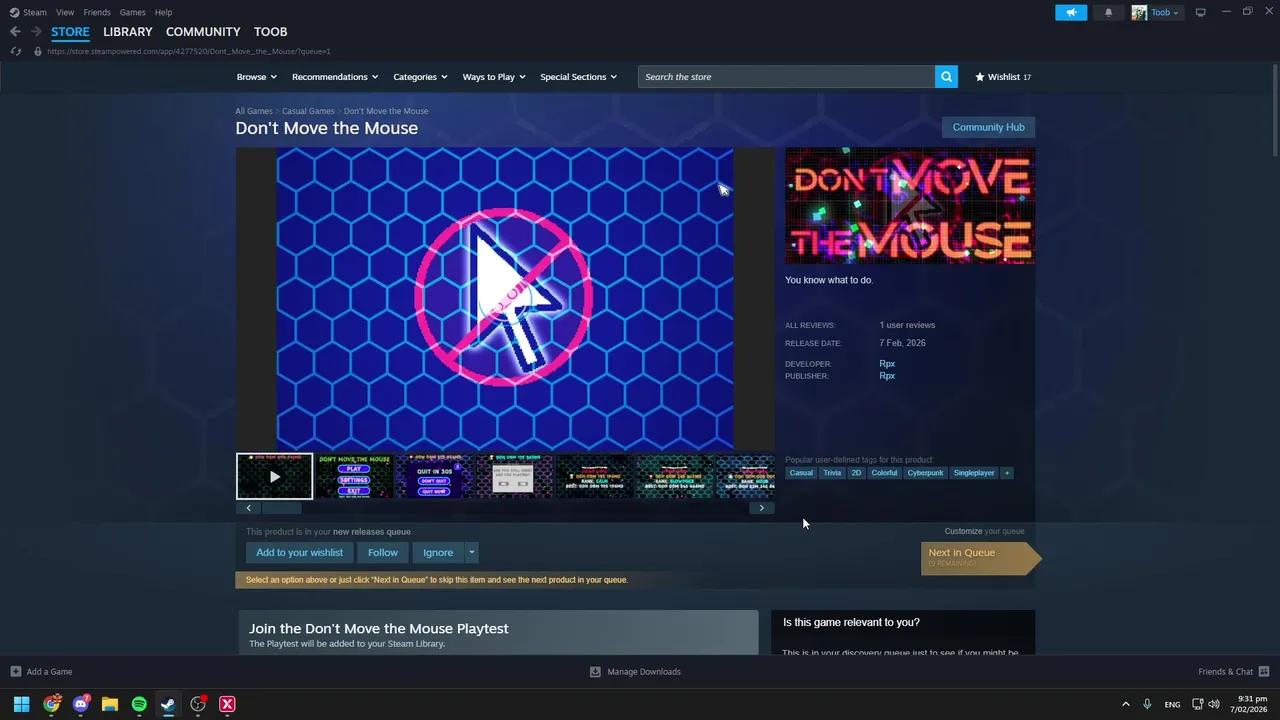Click the Add a Game plus icon
The height and width of the screenshot is (720, 1280).
pyautogui.click(x=15, y=671)
